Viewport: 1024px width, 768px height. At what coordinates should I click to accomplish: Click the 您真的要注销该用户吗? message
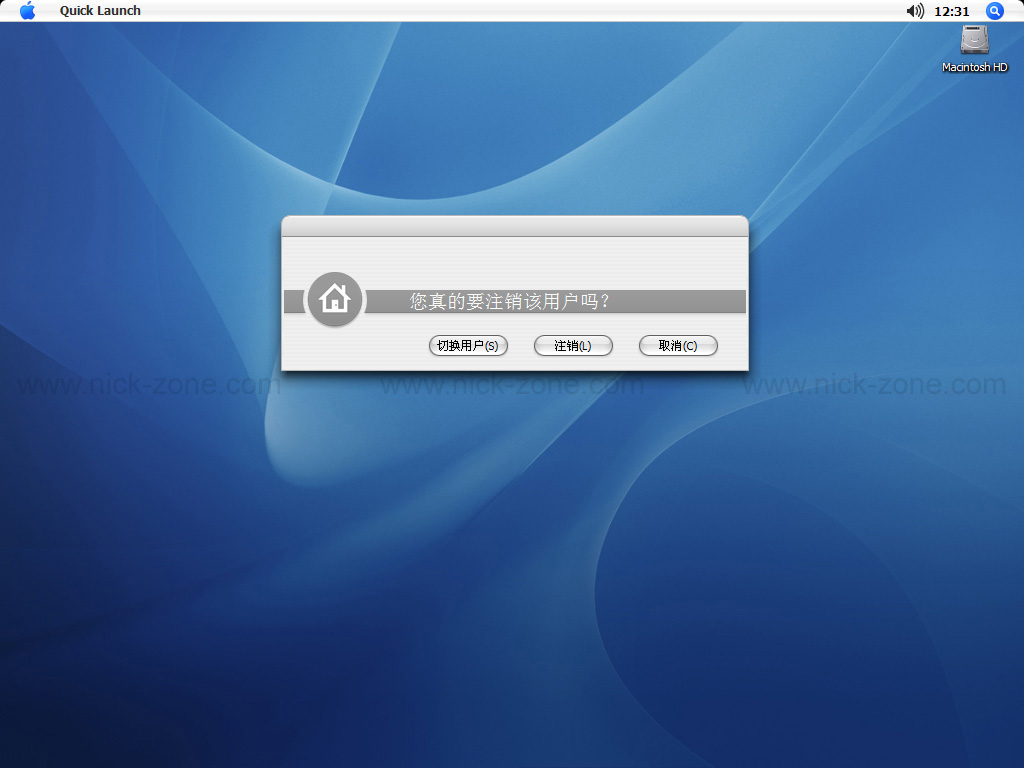click(509, 301)
